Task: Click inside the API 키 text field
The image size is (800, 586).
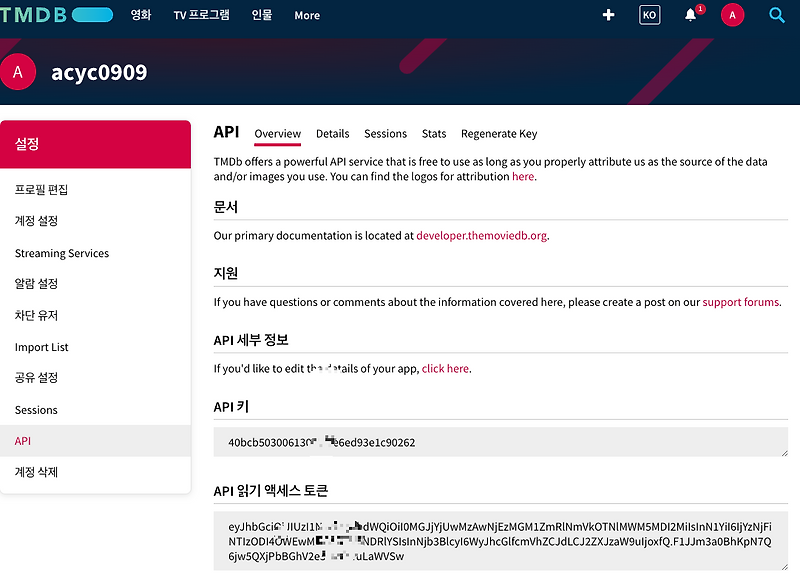Action: pyautogui.click(x=501, y=442)
